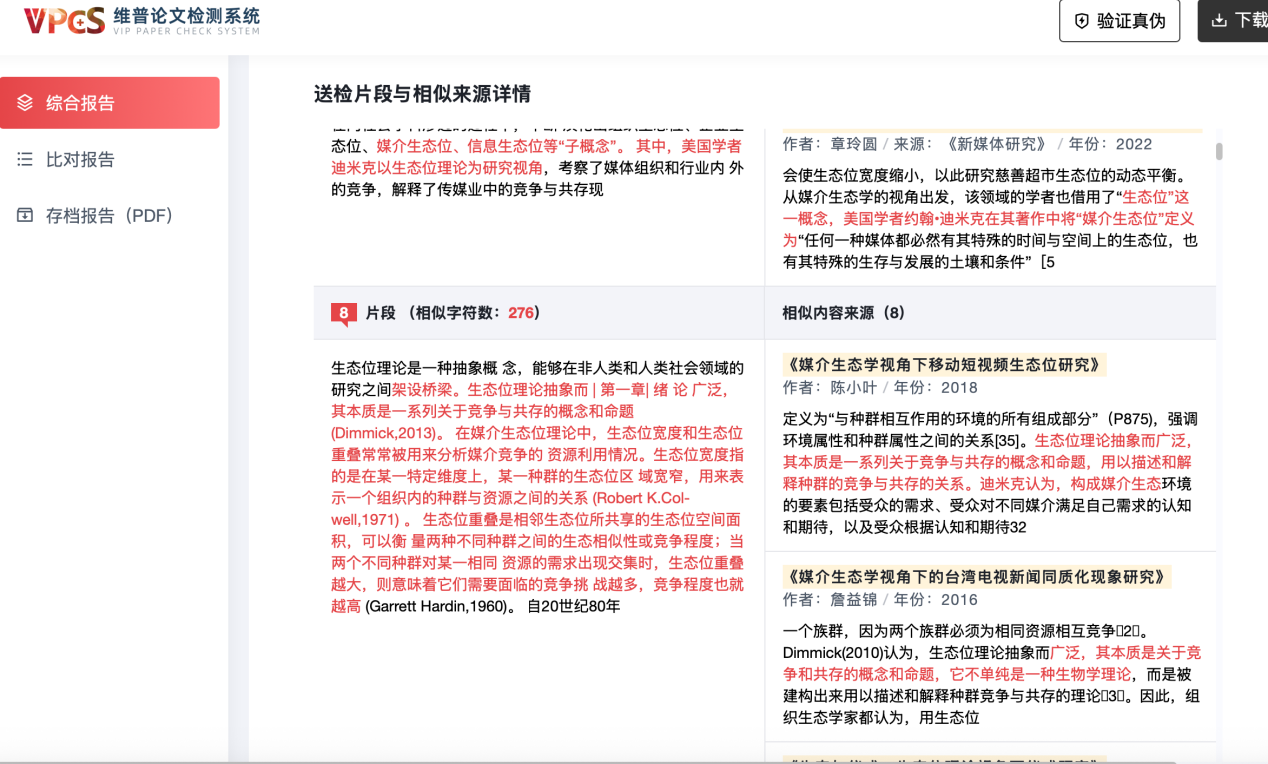The image size is (1268, 764).
Task: Click the heading 送检片段与相似来源详情
Action: 422,94
